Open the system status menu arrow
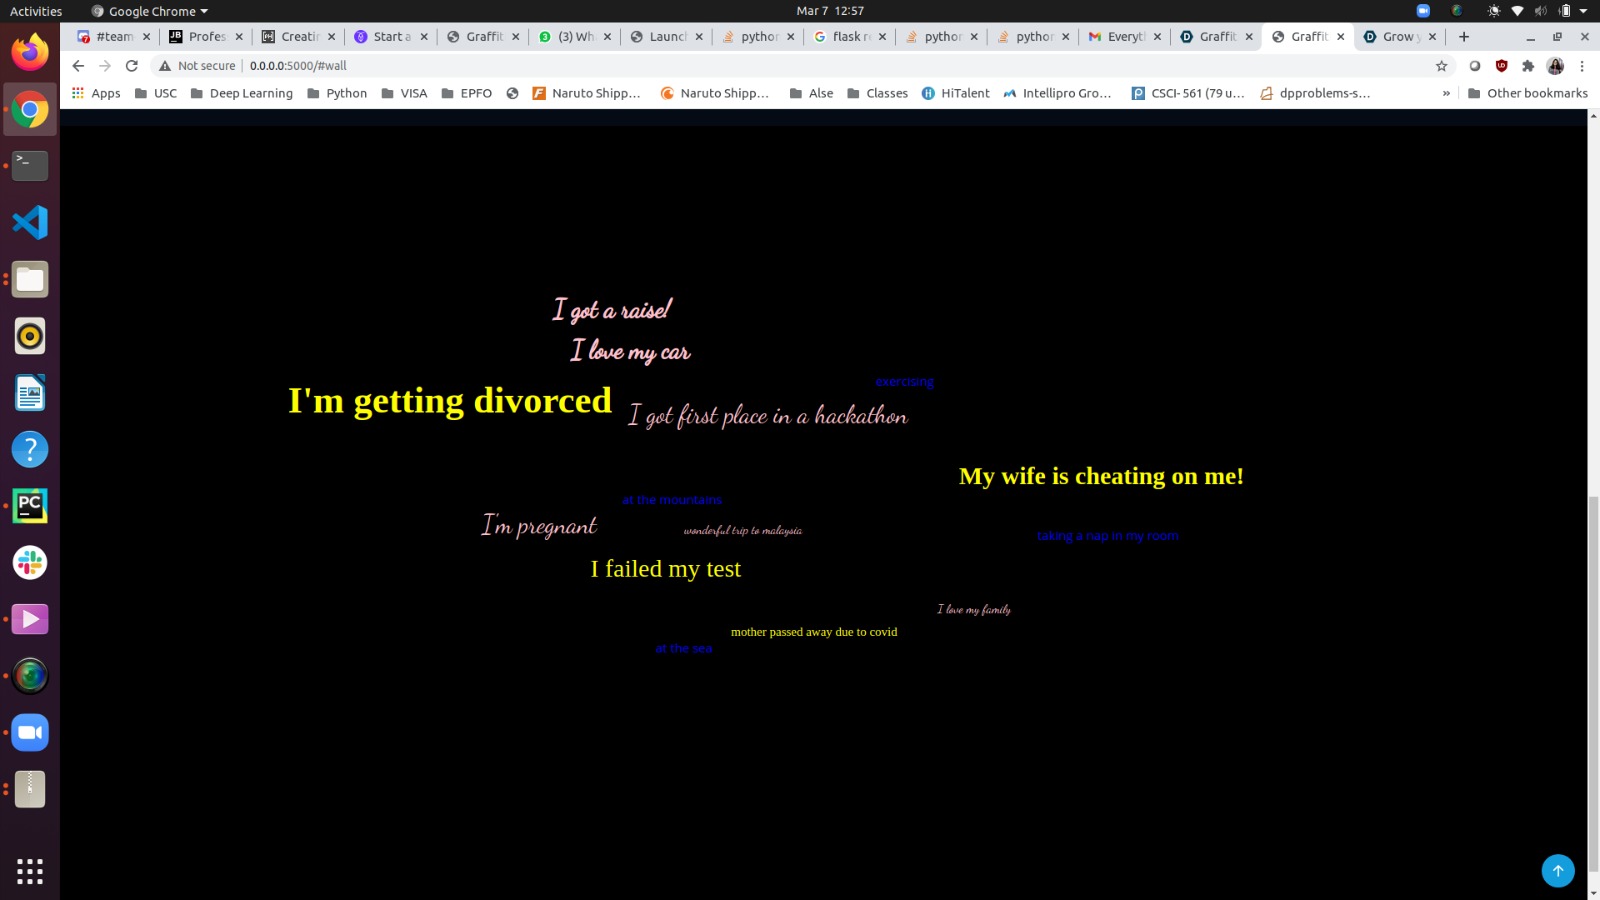Image resolution: width=1600 pixels, height=900 pixels. point(1583,11)
